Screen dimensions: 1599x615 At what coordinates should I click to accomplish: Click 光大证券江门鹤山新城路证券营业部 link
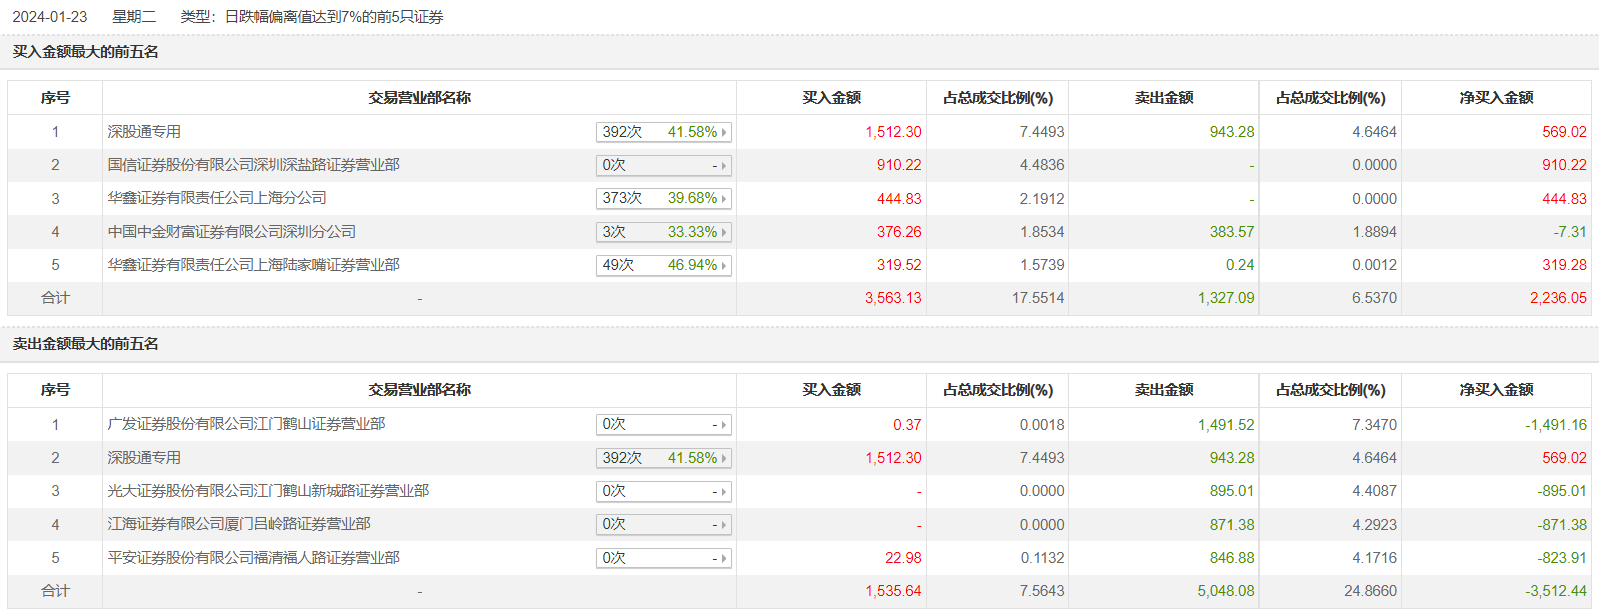(x=268, y=491)
